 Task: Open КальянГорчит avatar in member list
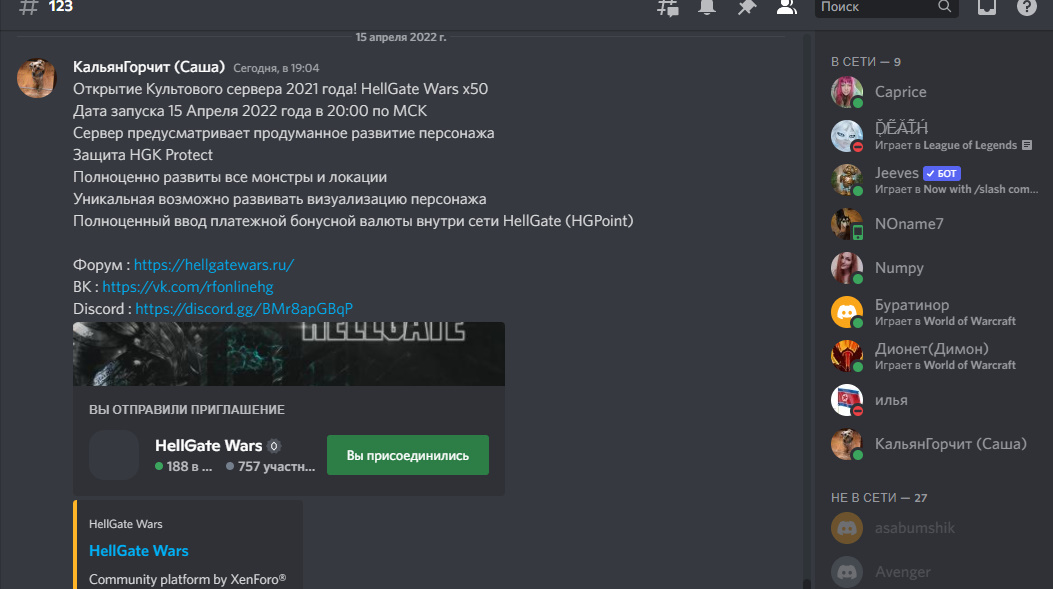pyautogui.click(x=847, y=444)
